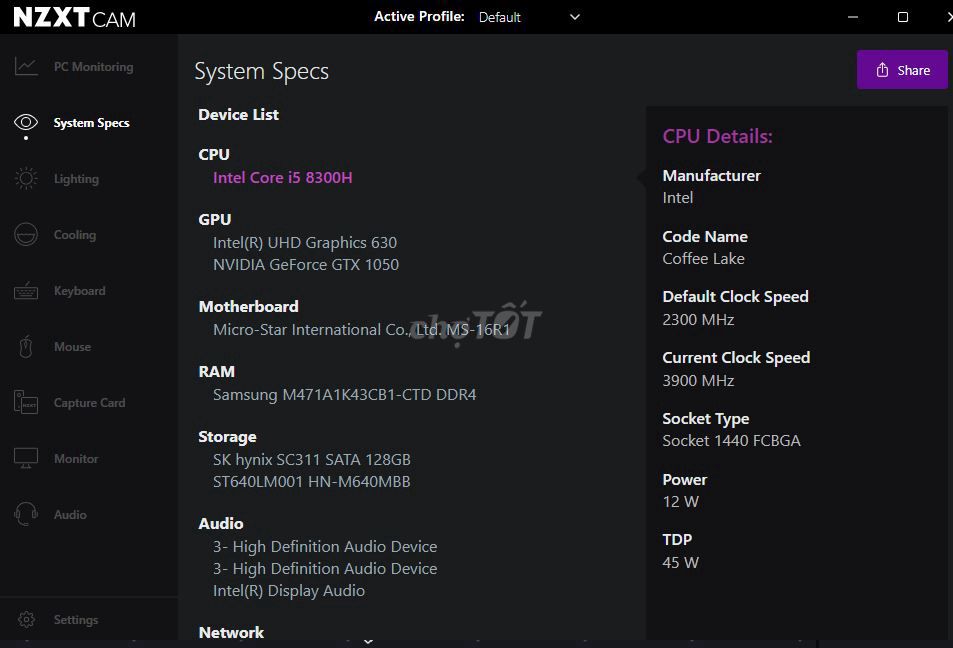Click the System Specs page title
953x648 pixels.
point(261,71)
